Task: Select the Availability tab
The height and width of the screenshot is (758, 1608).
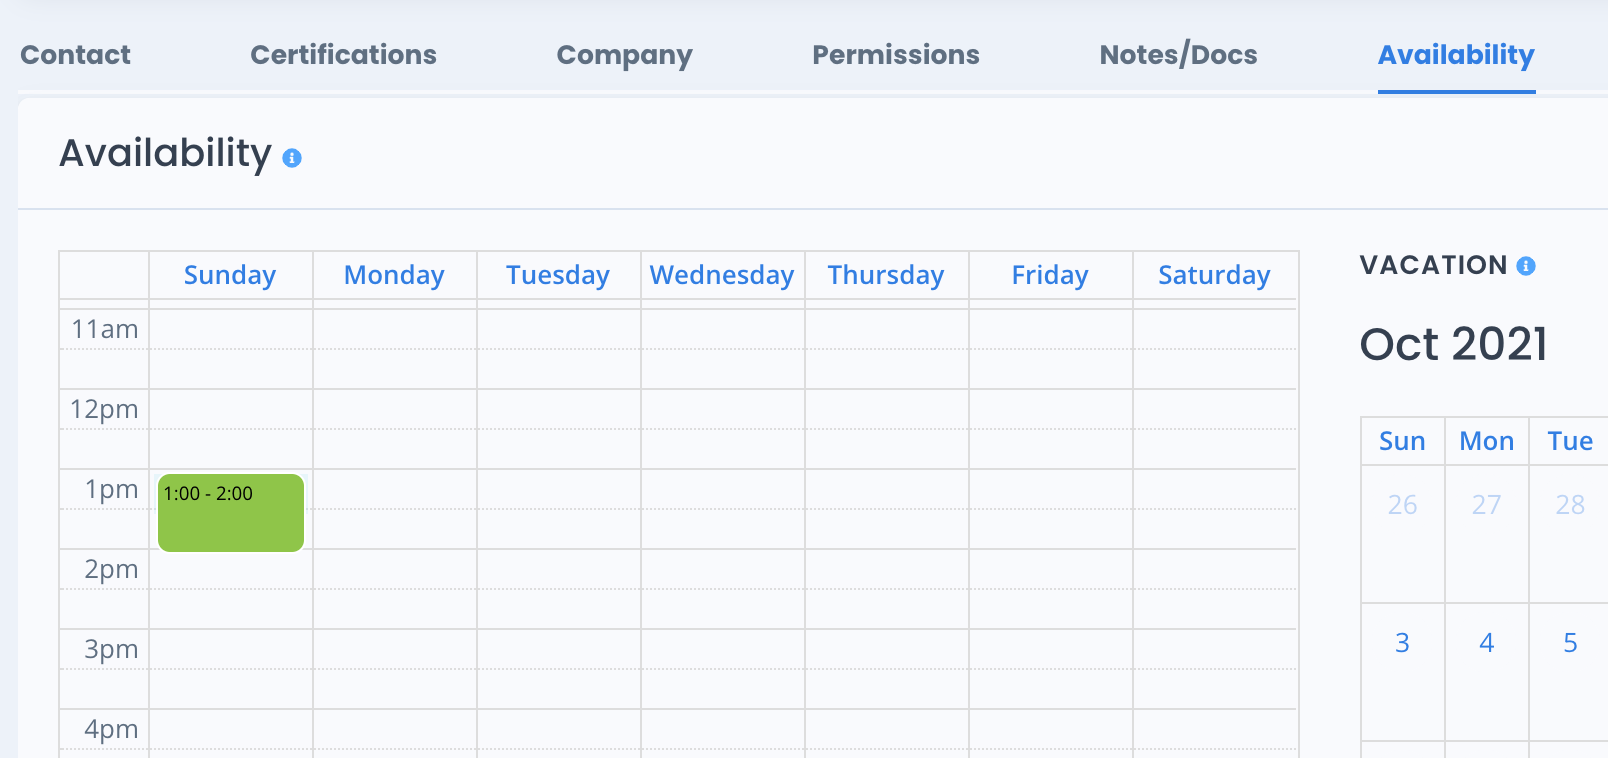Action: (x=1455, y=55)
